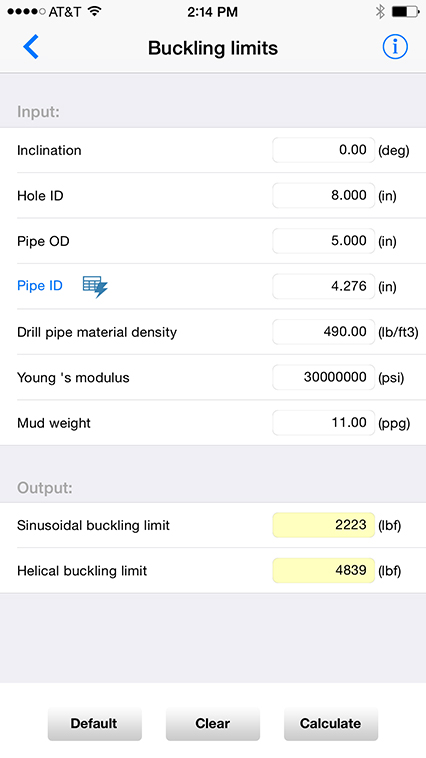Edit the Young's modulus field

point(323,377)
